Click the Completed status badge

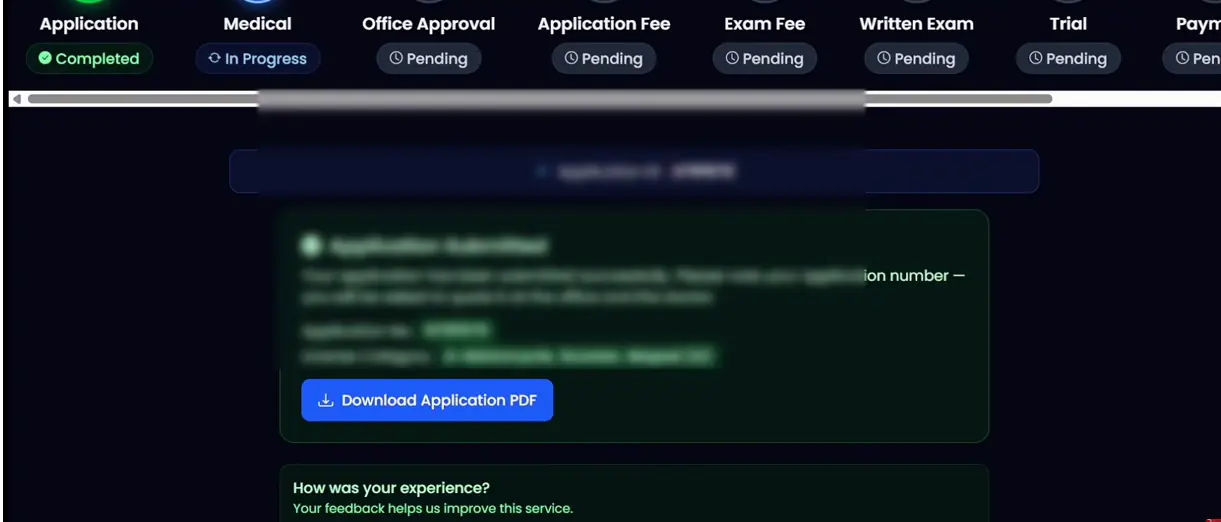coord(89,59)
